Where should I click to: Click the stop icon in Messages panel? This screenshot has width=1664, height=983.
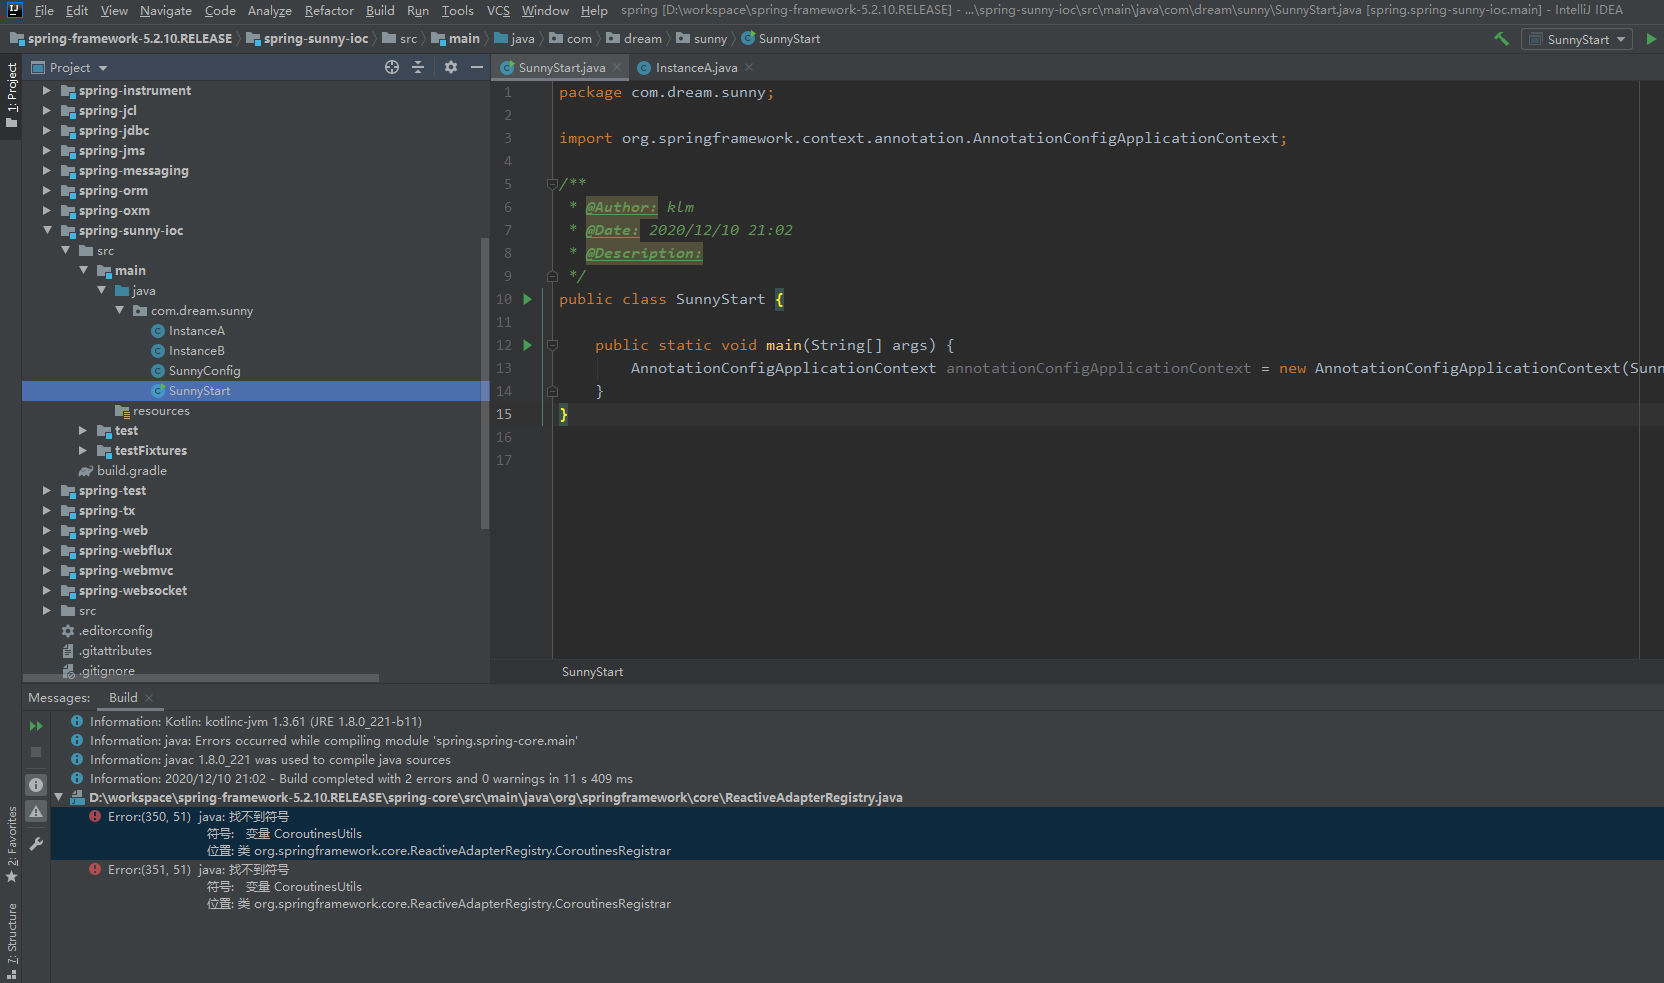(x=36, y=752)
